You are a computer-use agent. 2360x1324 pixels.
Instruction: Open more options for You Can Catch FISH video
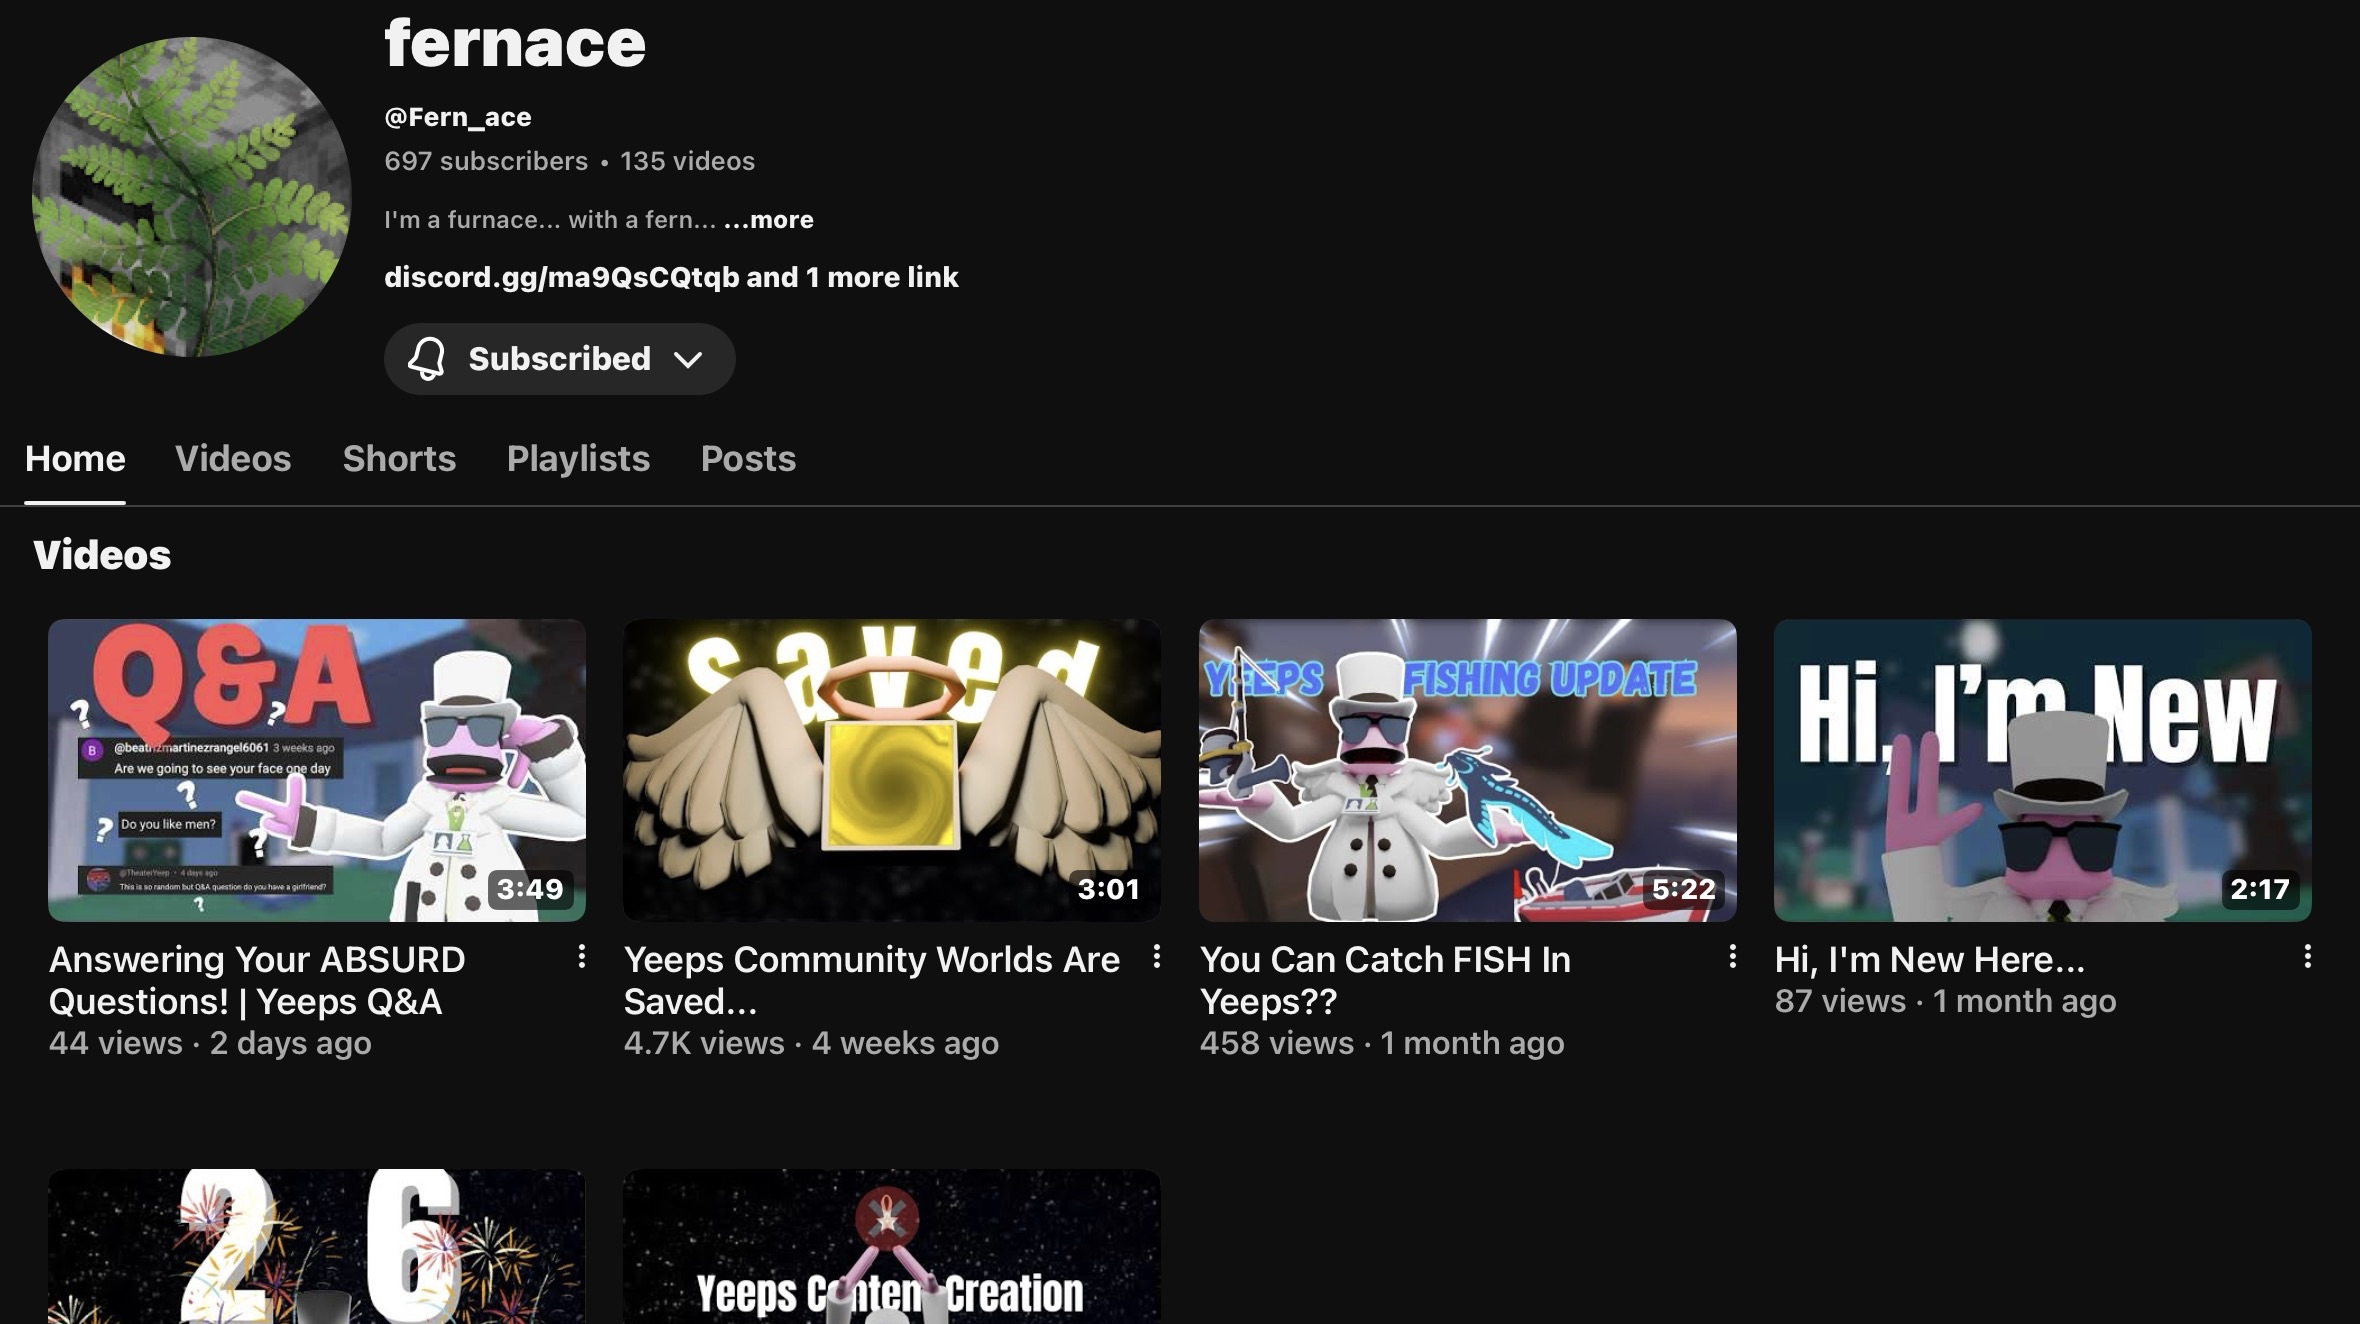1732,957
